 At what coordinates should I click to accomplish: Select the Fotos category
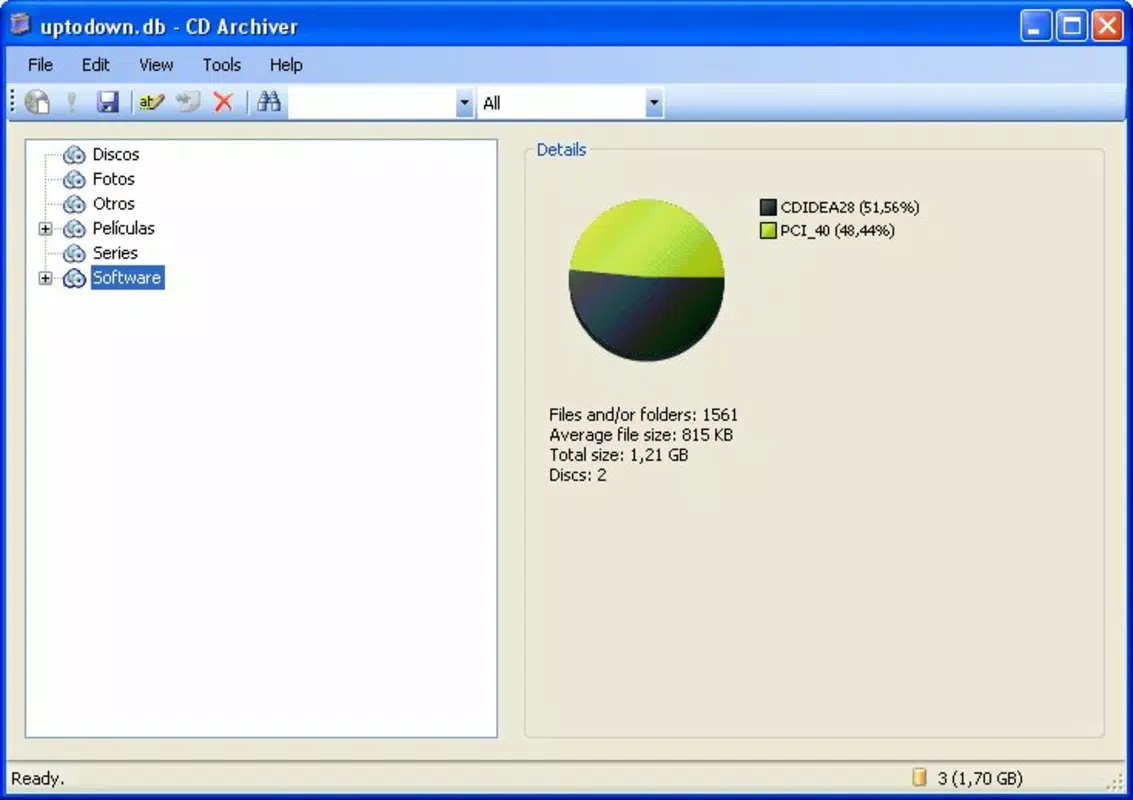pos(113,179)
